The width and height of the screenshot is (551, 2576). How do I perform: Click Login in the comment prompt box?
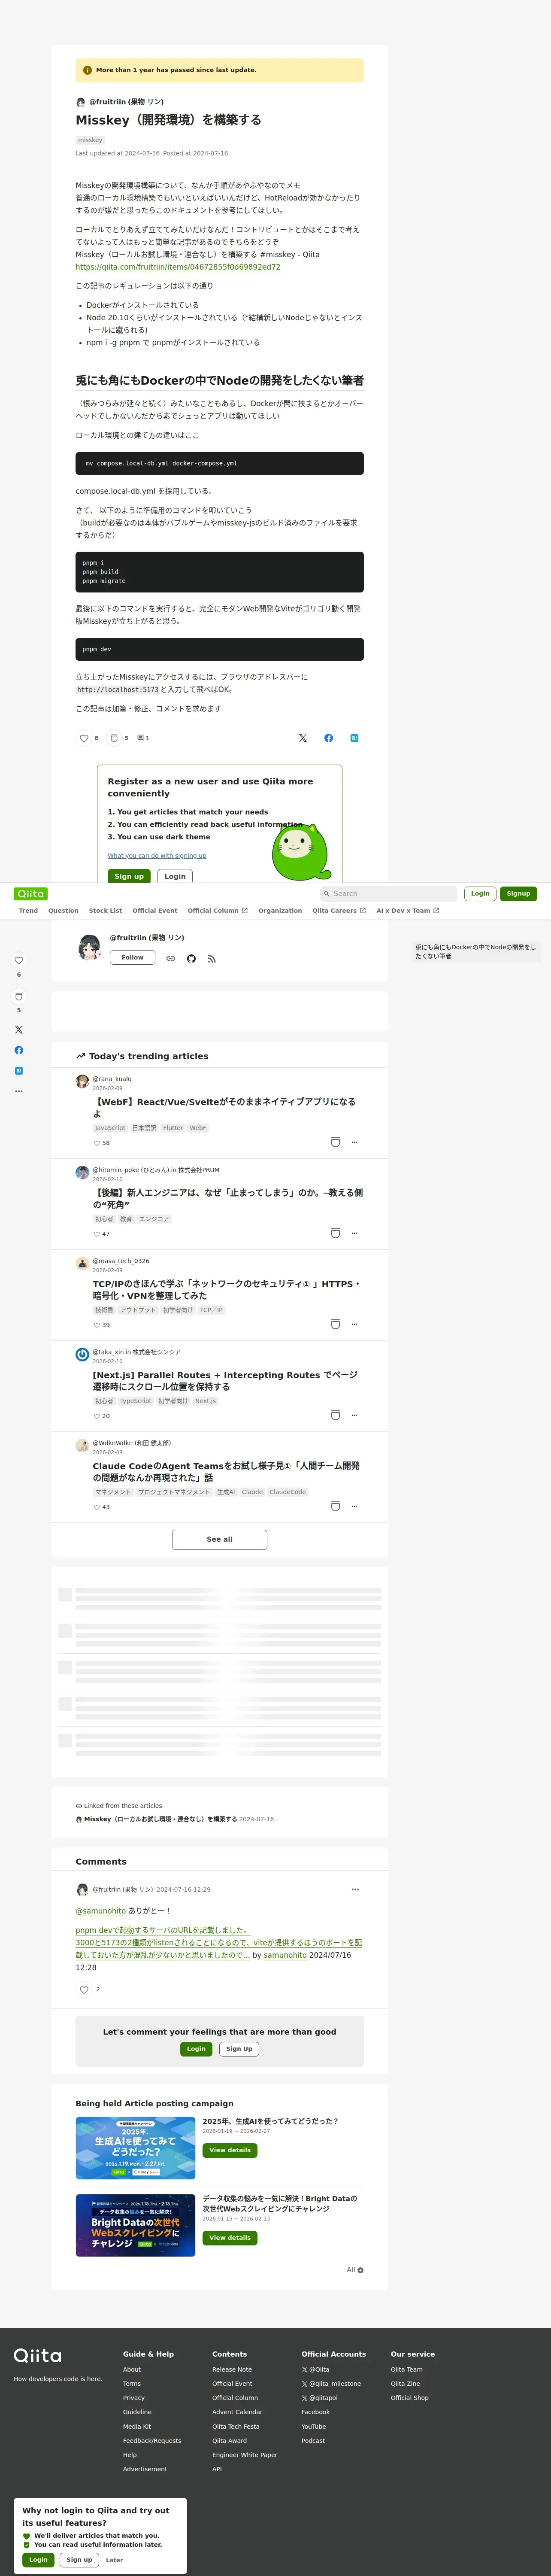pyautogui.click(x=196, y=2049)
